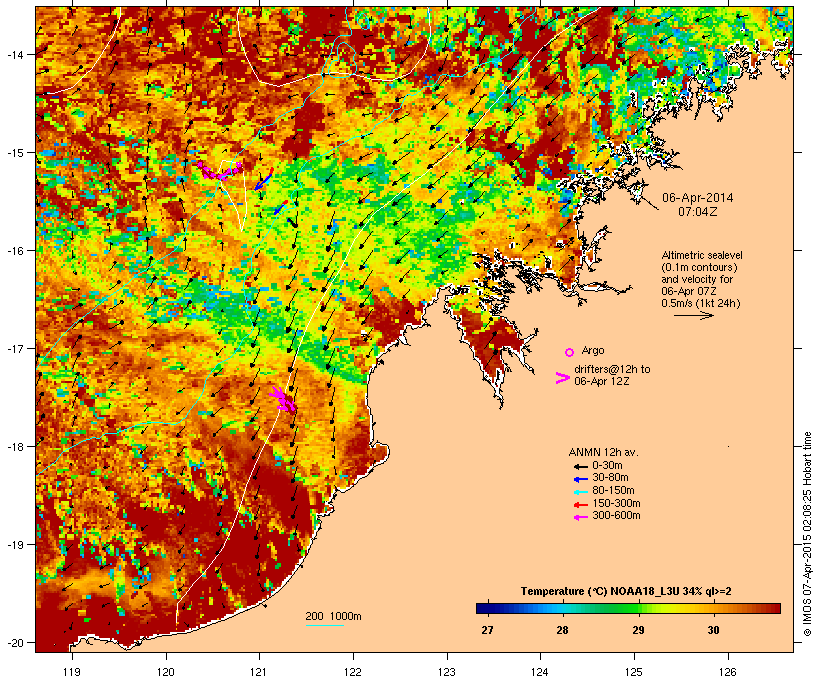
Task: Click the longitude axis label 122
Action: (x=353, y=672)
